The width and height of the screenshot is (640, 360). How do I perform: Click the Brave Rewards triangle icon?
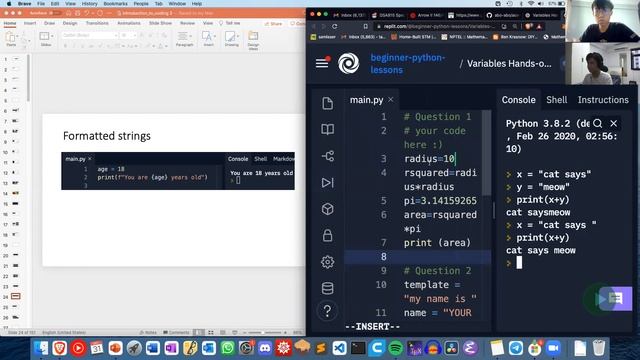pos(539,26)
